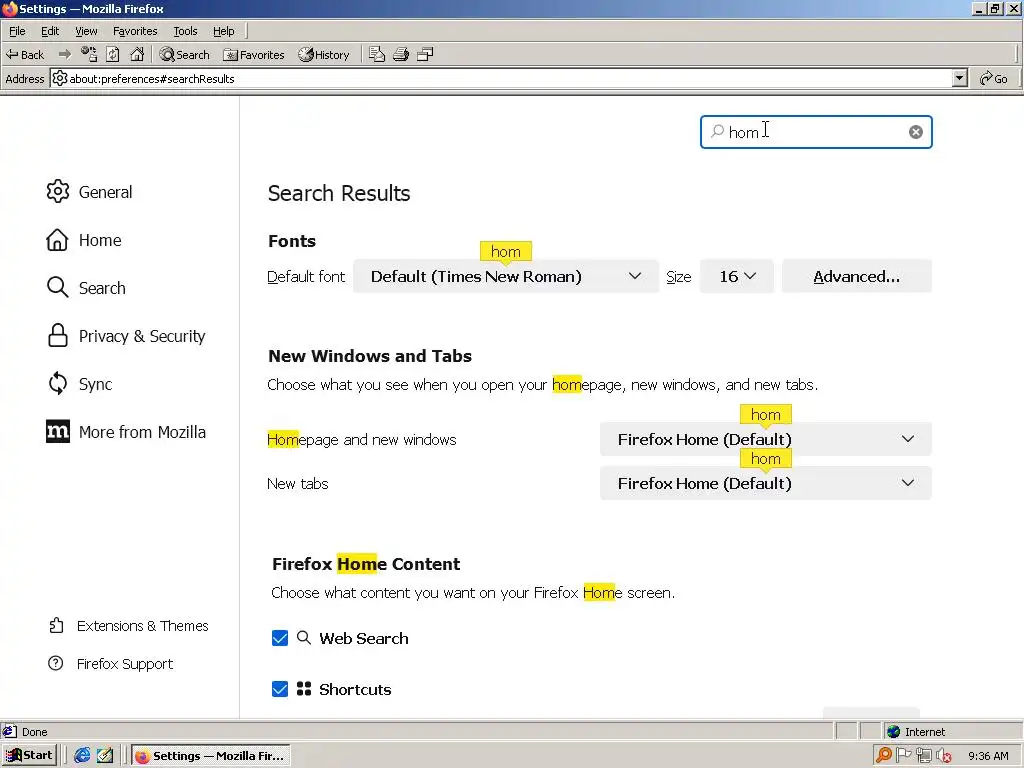
Task: Click the Print icon in toolbar
Action: [x=401, y=54]
